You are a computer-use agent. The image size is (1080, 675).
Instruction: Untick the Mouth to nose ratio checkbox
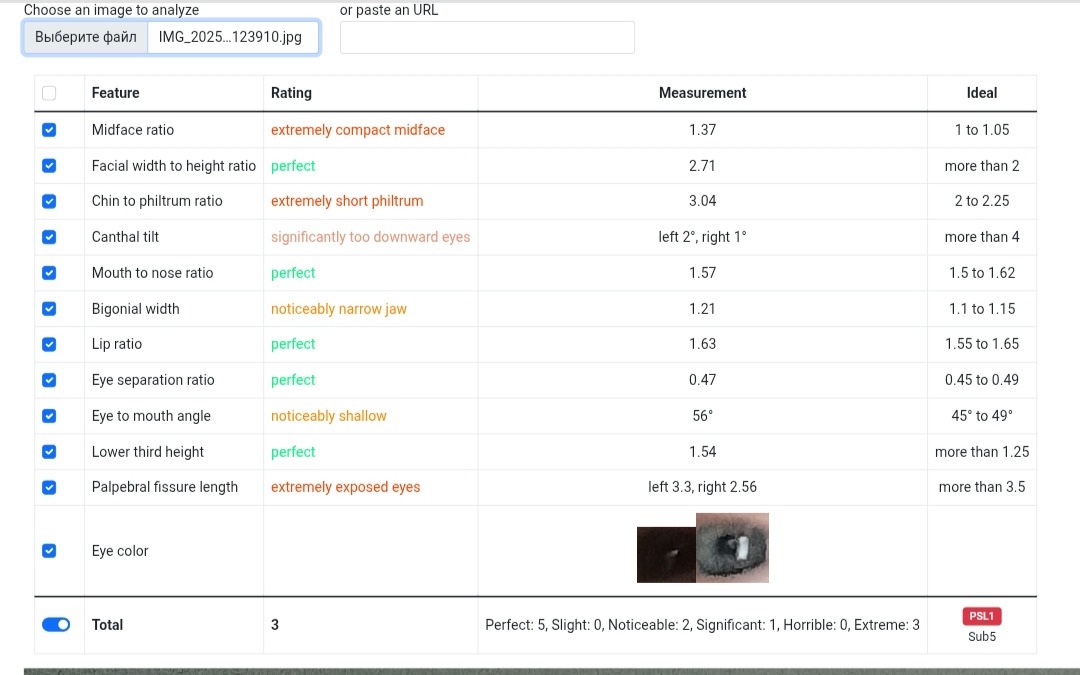pos(49,273)
